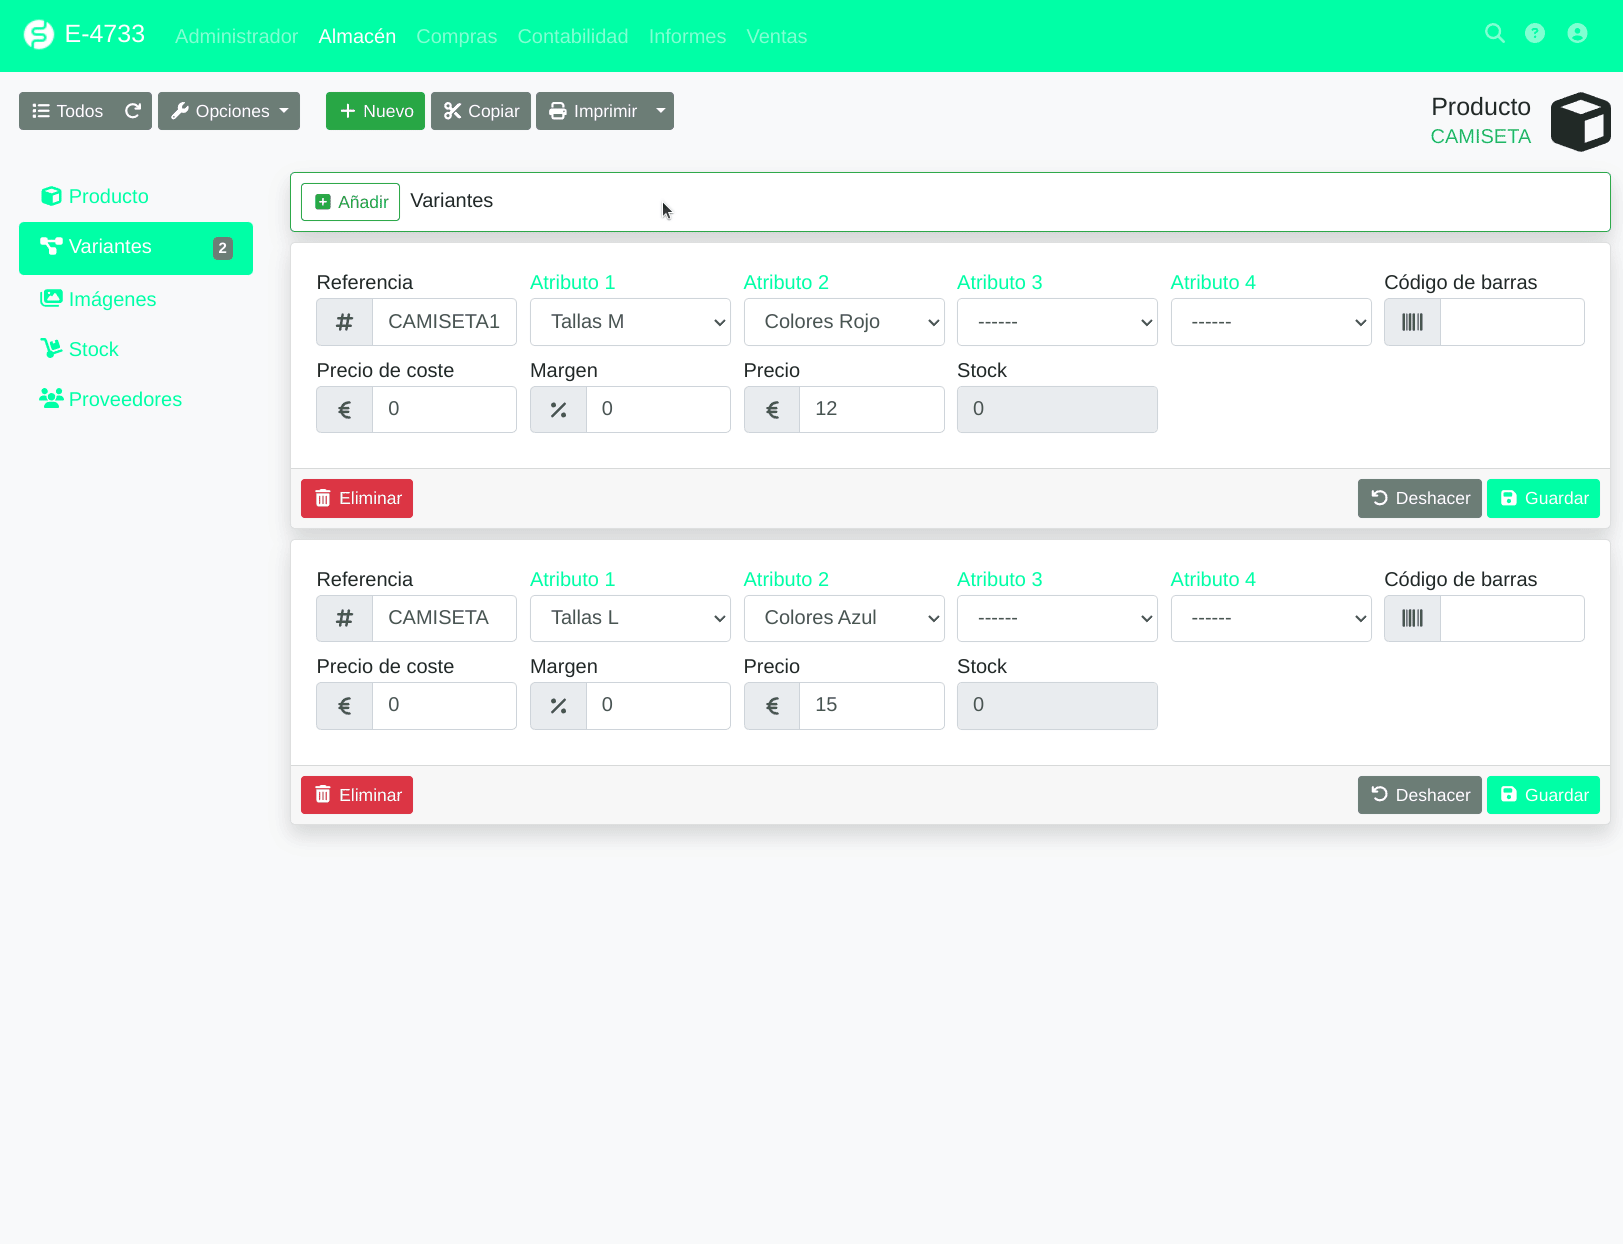Open Atributo 2 dropdown showing Colores Azul
Viewport: 1623px width, 1244px height.
pos(844,618)
